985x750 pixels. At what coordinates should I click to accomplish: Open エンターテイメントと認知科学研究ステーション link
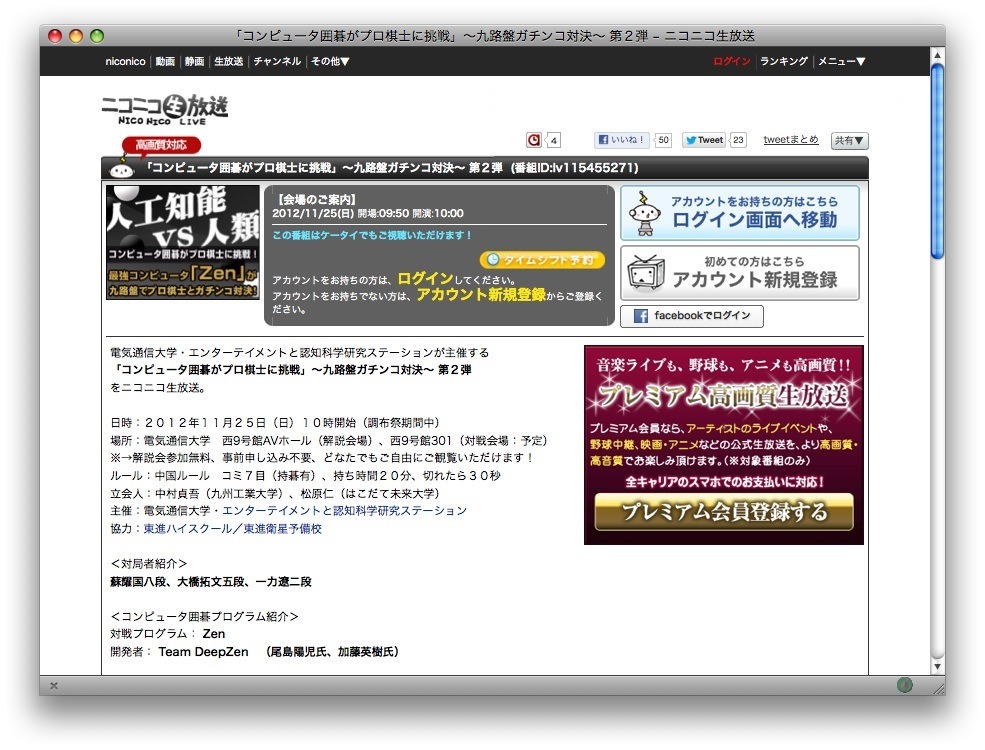click(x=344, y=511)
